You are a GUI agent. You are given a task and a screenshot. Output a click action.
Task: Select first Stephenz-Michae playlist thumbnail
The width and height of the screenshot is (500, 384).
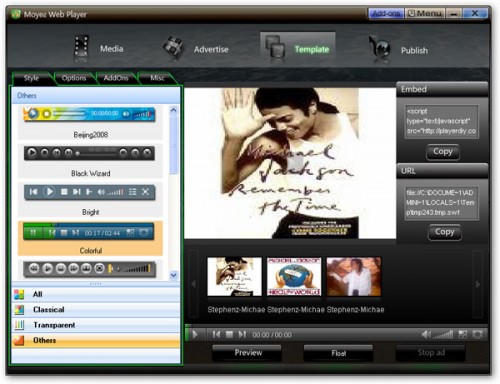pyautogui.click(x=235, y=276)
